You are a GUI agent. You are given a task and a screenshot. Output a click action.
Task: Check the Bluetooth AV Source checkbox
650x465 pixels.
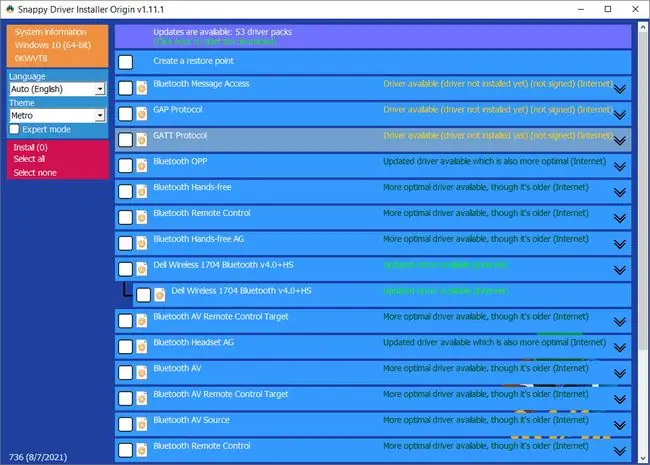point(125,424)
